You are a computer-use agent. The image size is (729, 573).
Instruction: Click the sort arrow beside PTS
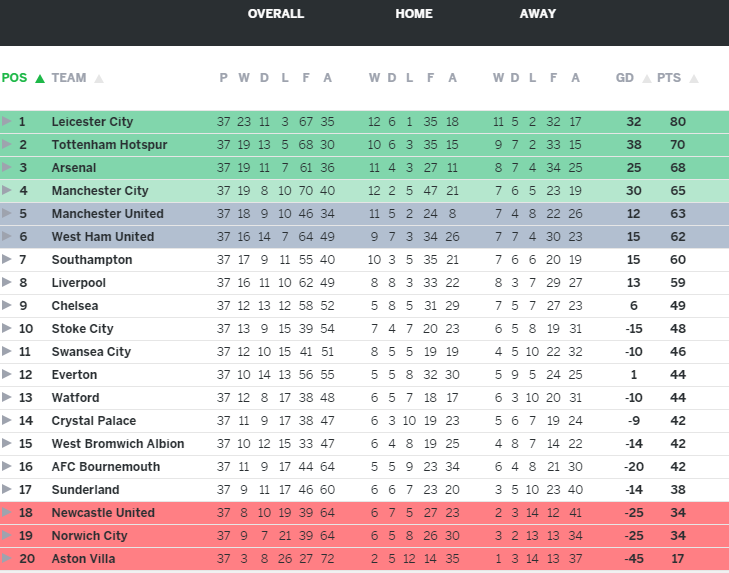(694, 78)
